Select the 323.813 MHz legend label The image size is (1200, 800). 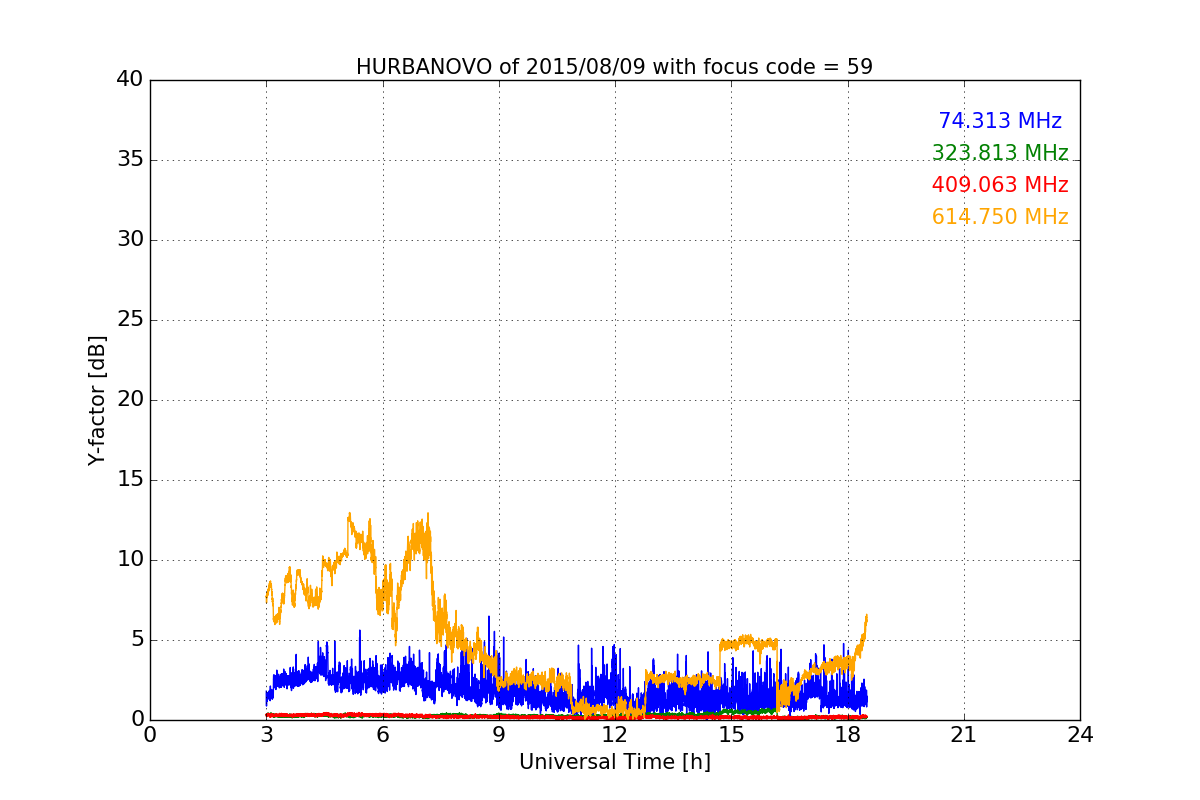(x=1000, y=153)
